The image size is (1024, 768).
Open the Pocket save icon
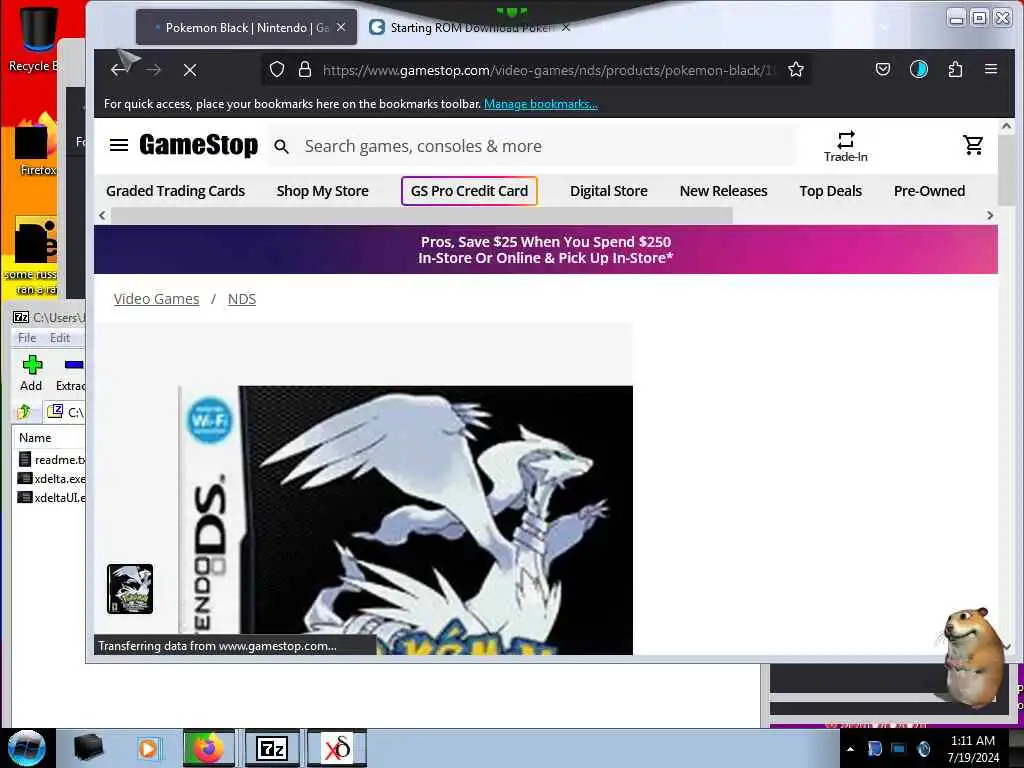click(x=883, y=69)
